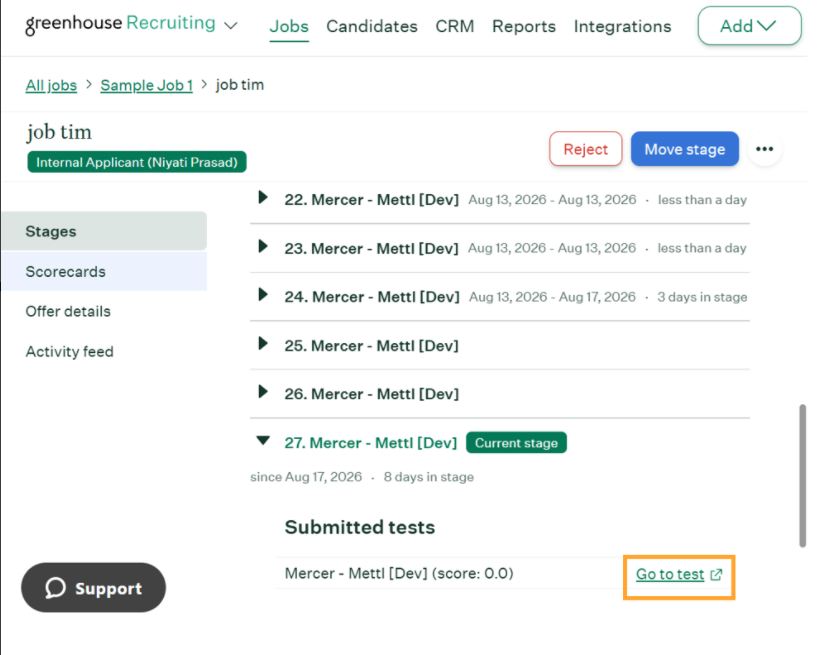Click '8 days in stage' text
The height and width of the screenshot is (655, 828).
(x=428, y=477)
